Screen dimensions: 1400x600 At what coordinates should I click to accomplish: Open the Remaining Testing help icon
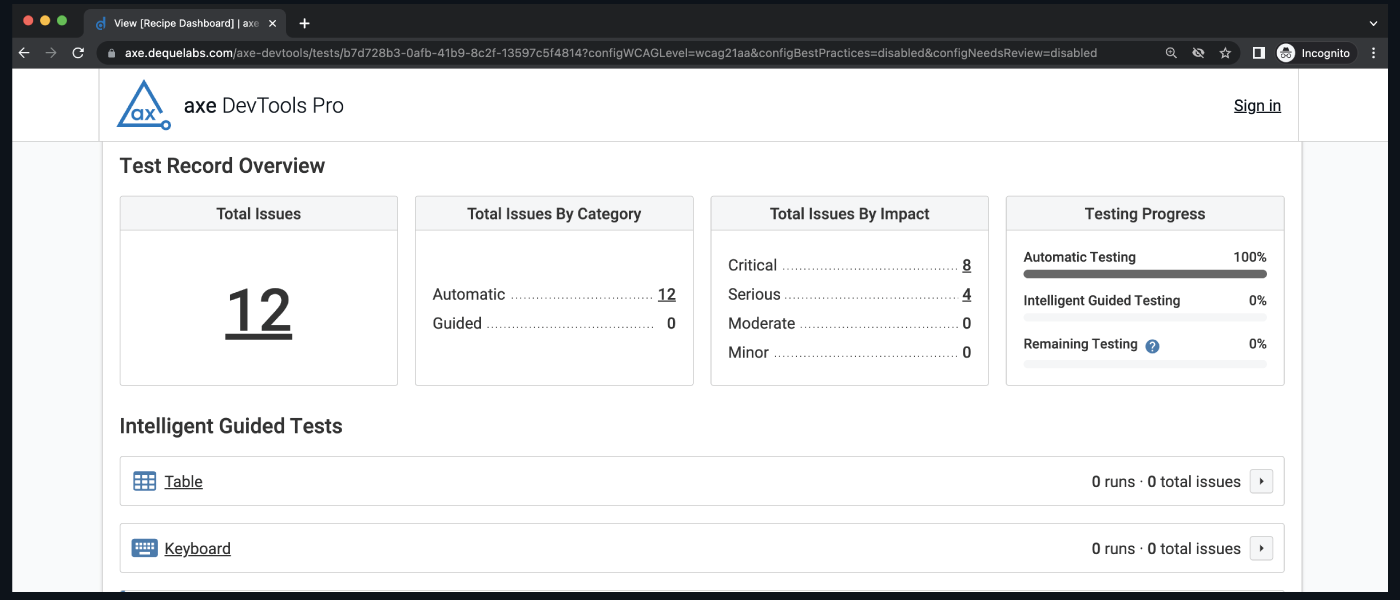point(1151,345)
